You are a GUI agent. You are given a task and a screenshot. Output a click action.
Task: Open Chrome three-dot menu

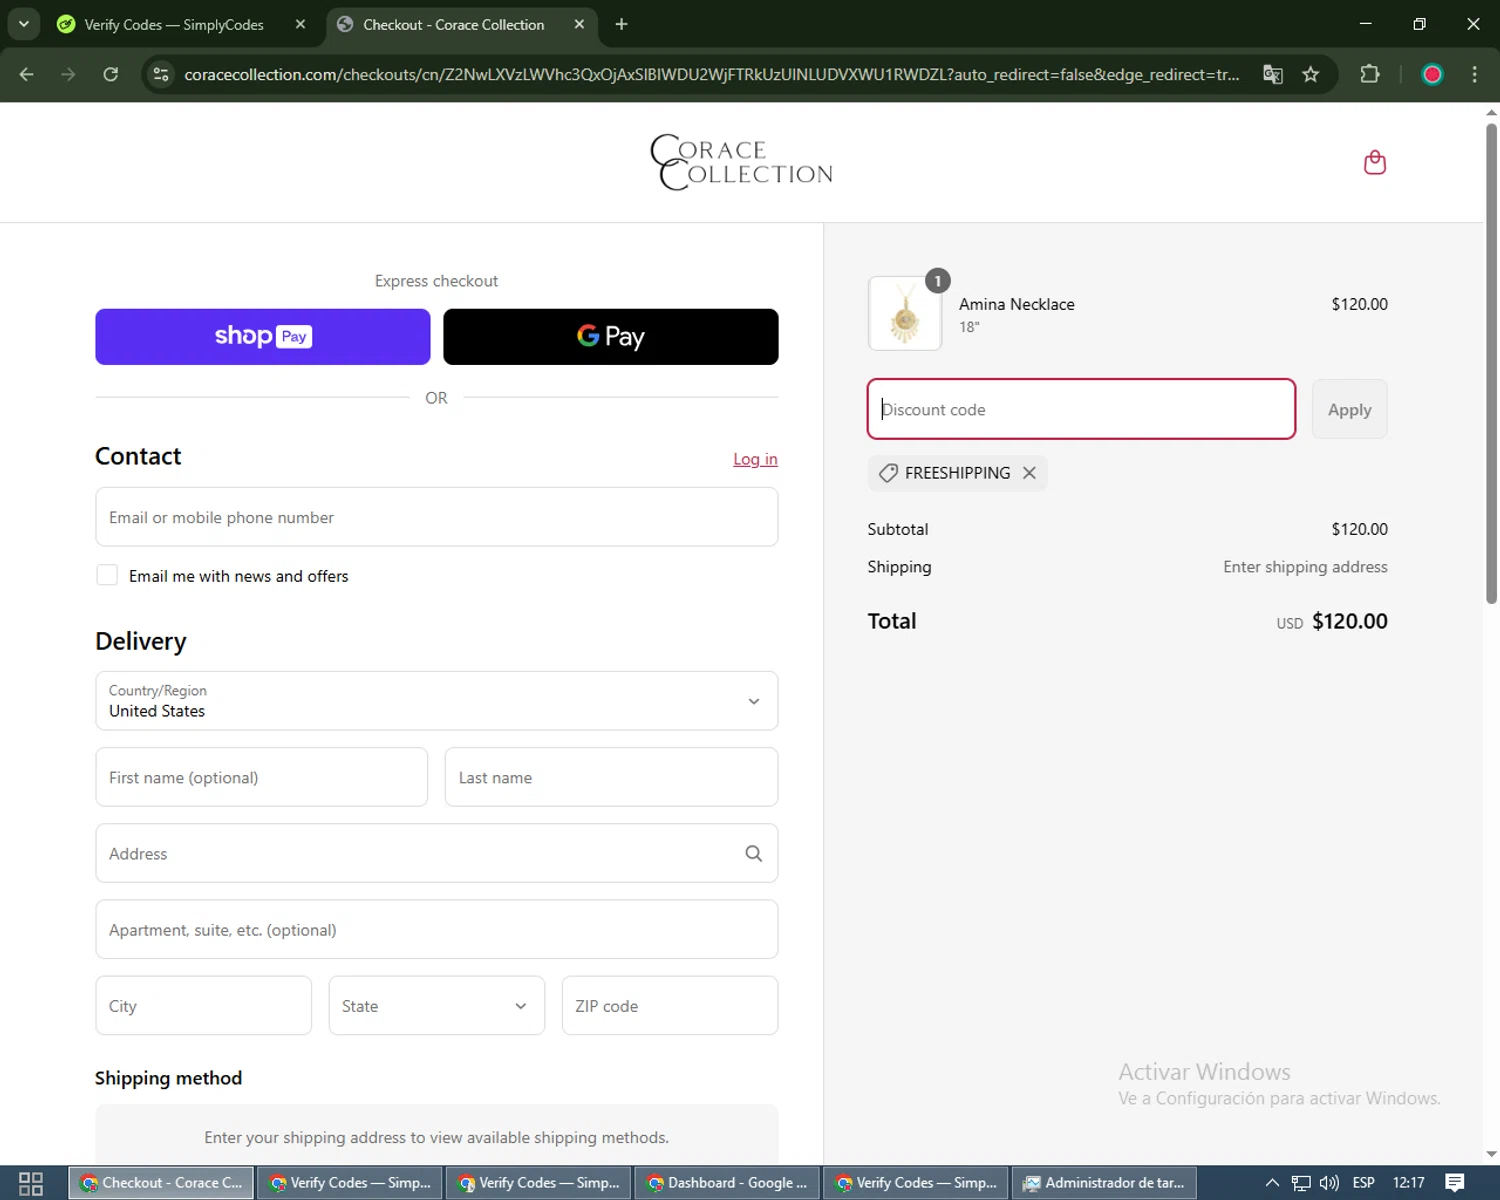1474,74
